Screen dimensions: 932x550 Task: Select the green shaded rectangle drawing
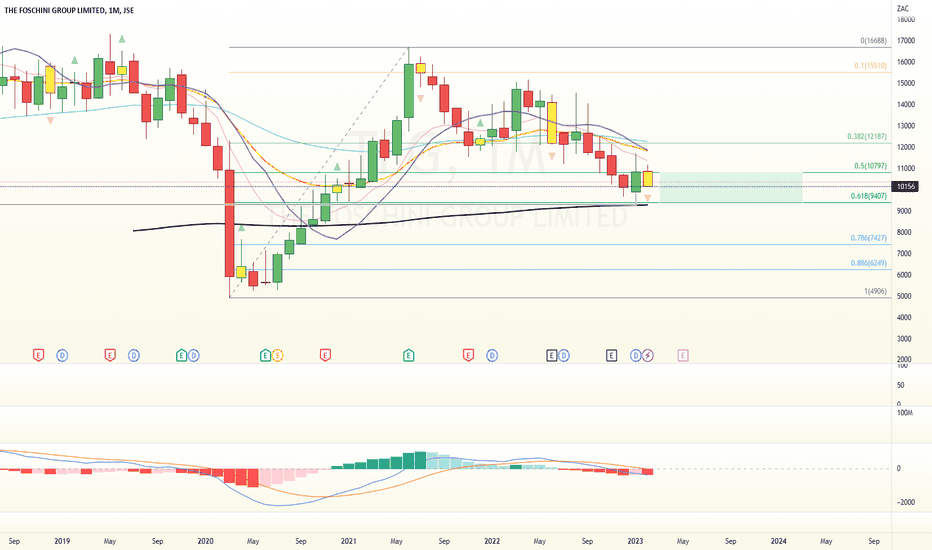731,187
